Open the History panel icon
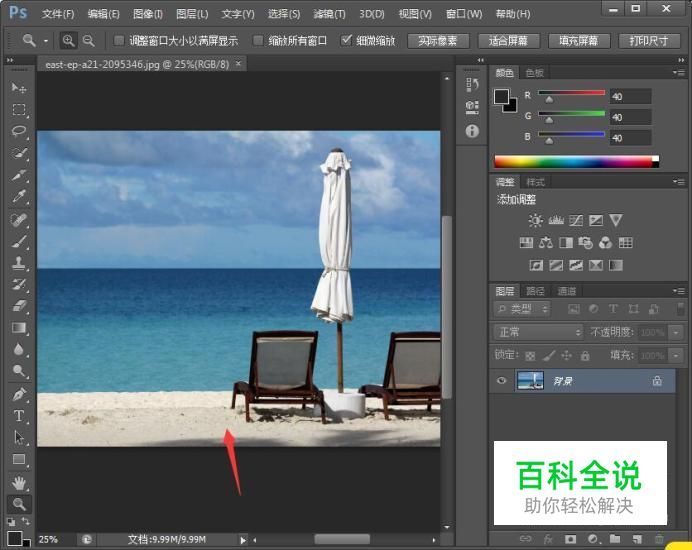The height and width of the screenshot is (550, 692). [x=472, y=84]
